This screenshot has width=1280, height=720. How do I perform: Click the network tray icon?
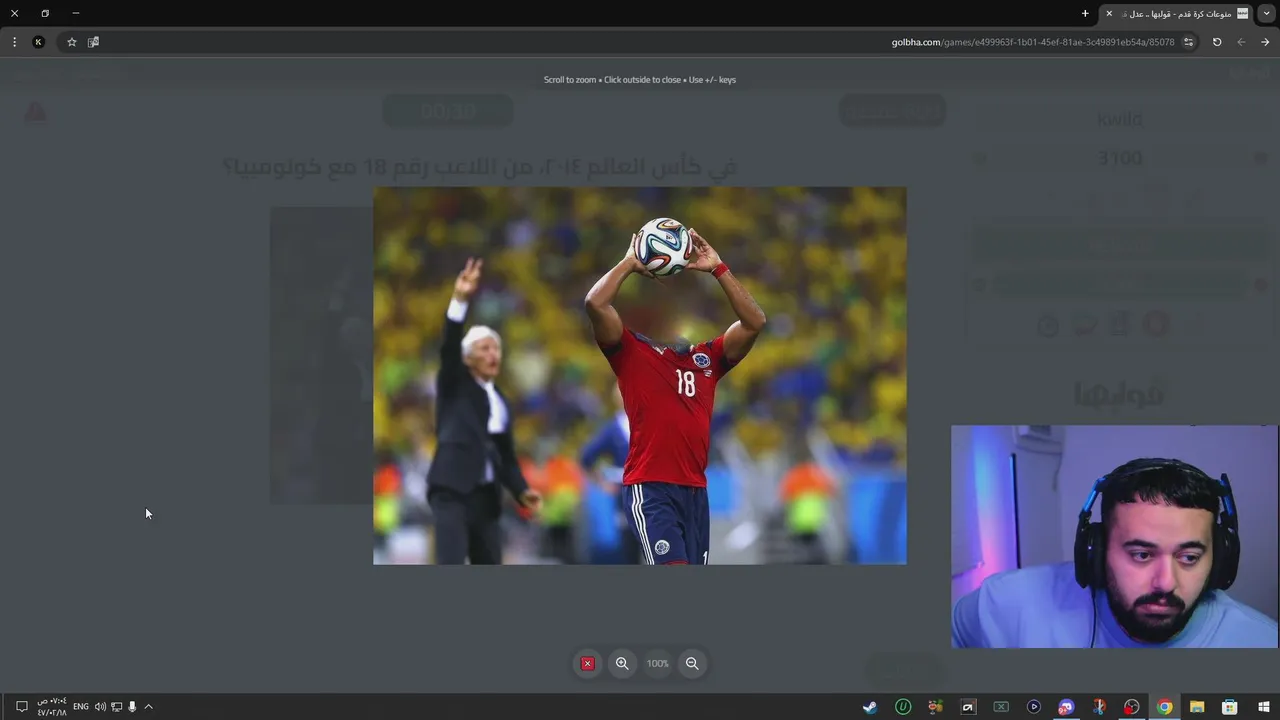pos(116,707)
